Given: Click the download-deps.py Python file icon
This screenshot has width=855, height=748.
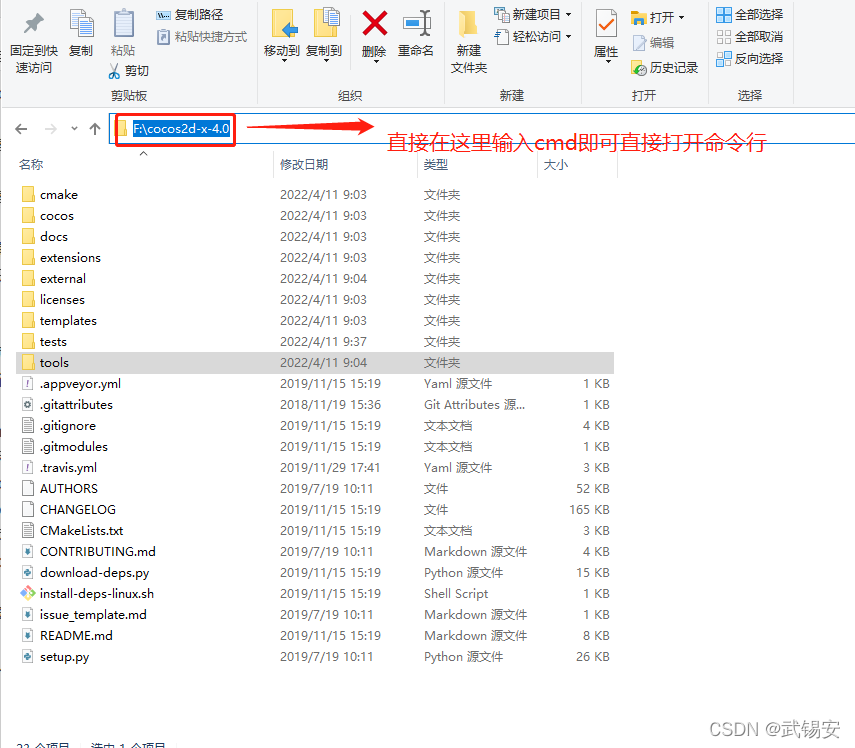Looking at the screenshot, I should [28, 572].
